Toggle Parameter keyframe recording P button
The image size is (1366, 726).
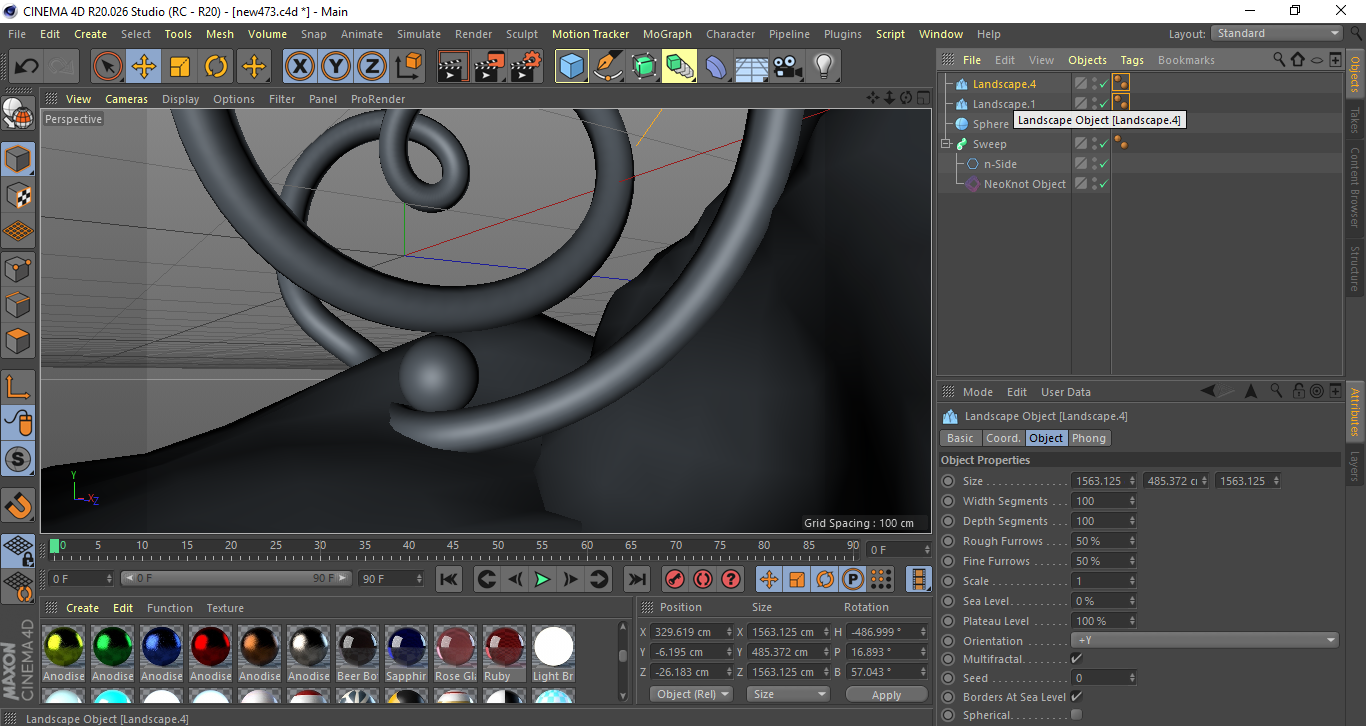coord(853,579)
